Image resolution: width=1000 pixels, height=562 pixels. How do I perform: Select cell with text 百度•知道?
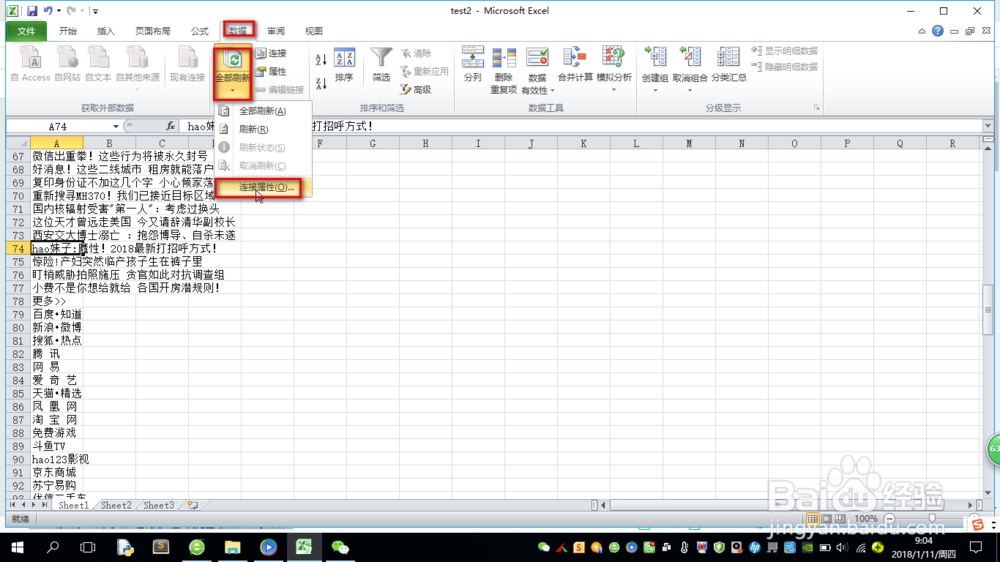57,314
